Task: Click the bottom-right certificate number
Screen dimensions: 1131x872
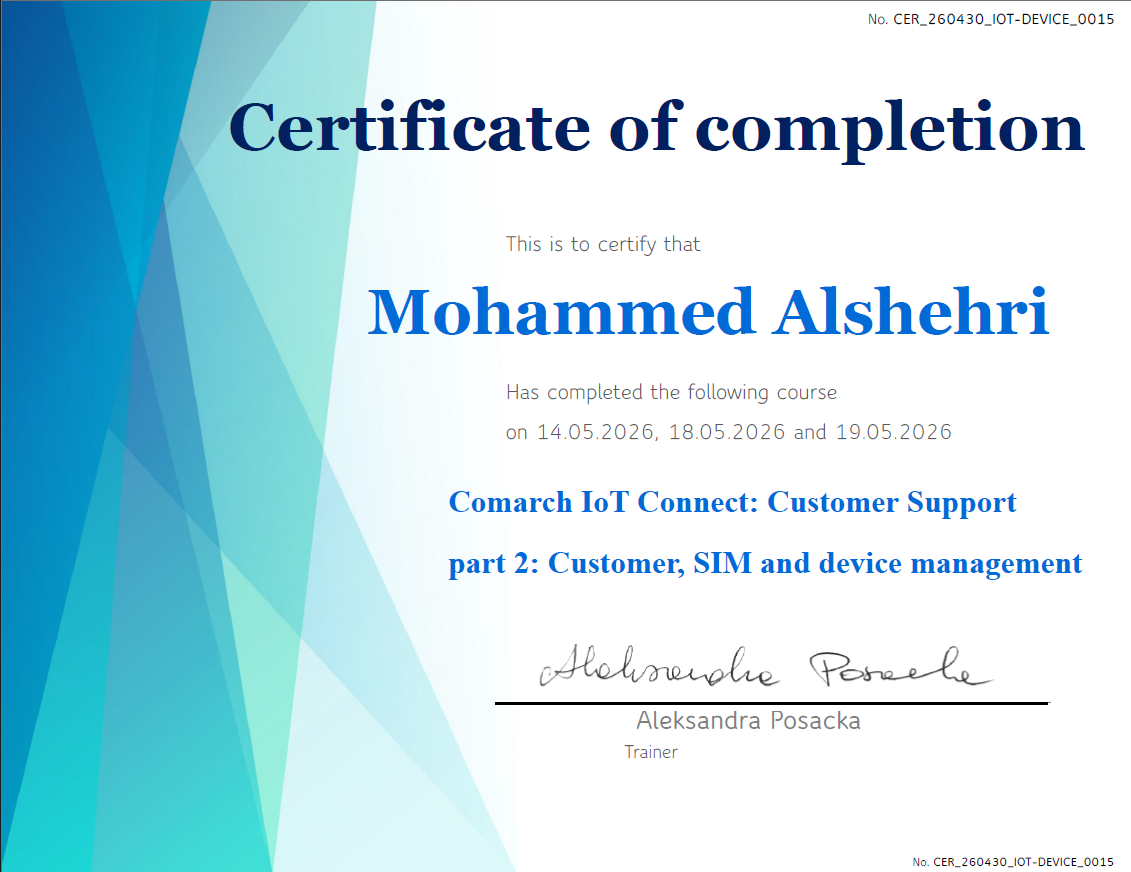Action: 1013,862
